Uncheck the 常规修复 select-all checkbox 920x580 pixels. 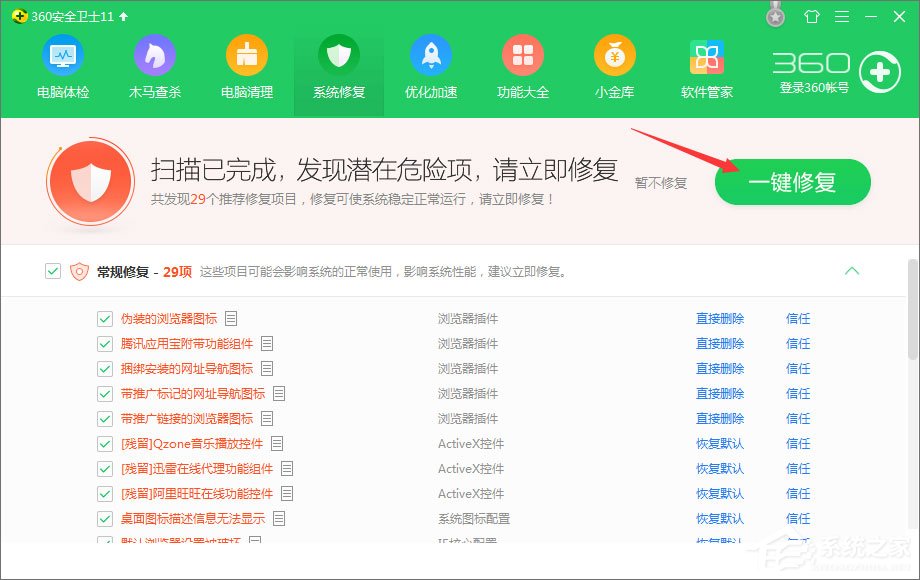(x=52, y=270)
